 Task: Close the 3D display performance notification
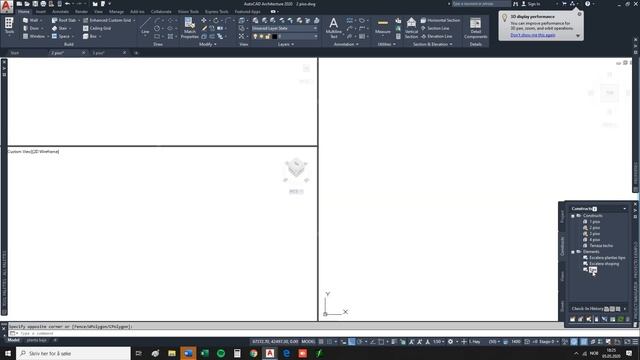(x=579, y=14)
